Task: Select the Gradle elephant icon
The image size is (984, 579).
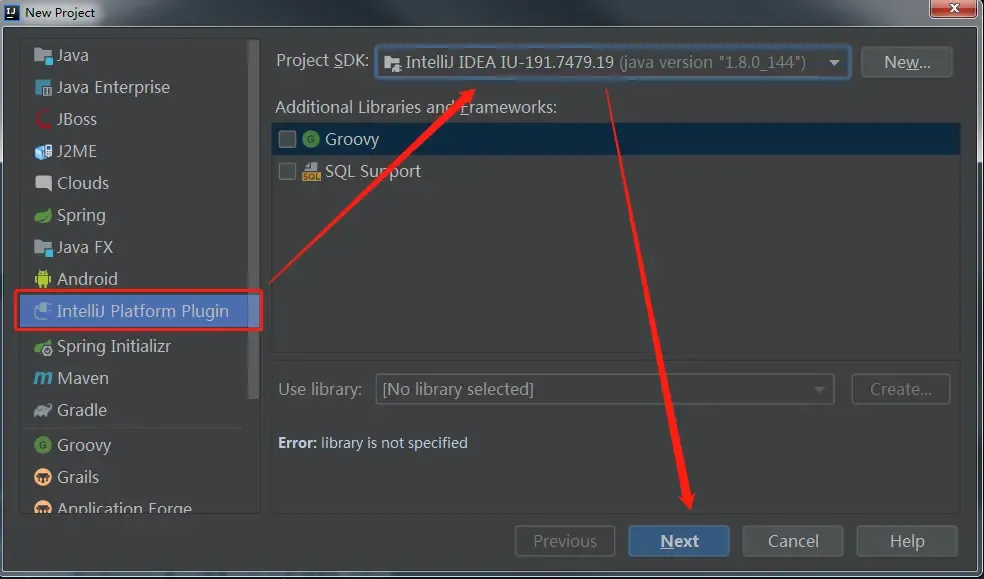Action: pyautogui.click(x=43, y=410)
